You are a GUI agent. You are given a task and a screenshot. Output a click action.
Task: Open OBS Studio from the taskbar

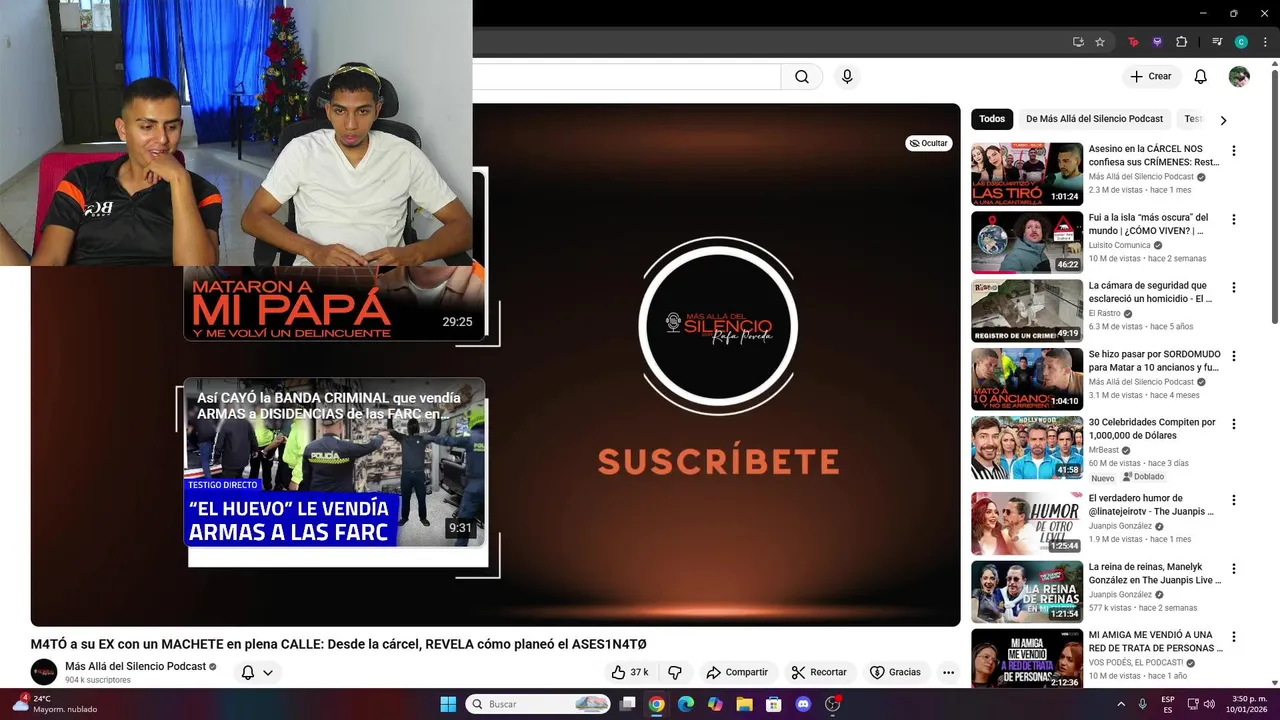[832, 704]
